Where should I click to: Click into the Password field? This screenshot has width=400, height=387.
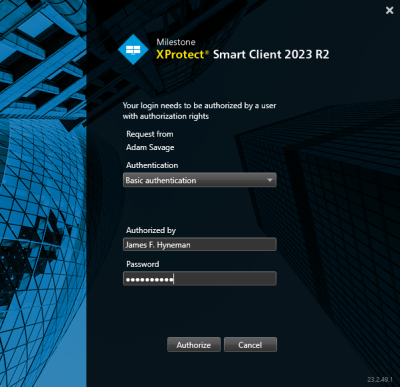coord(200,279)
